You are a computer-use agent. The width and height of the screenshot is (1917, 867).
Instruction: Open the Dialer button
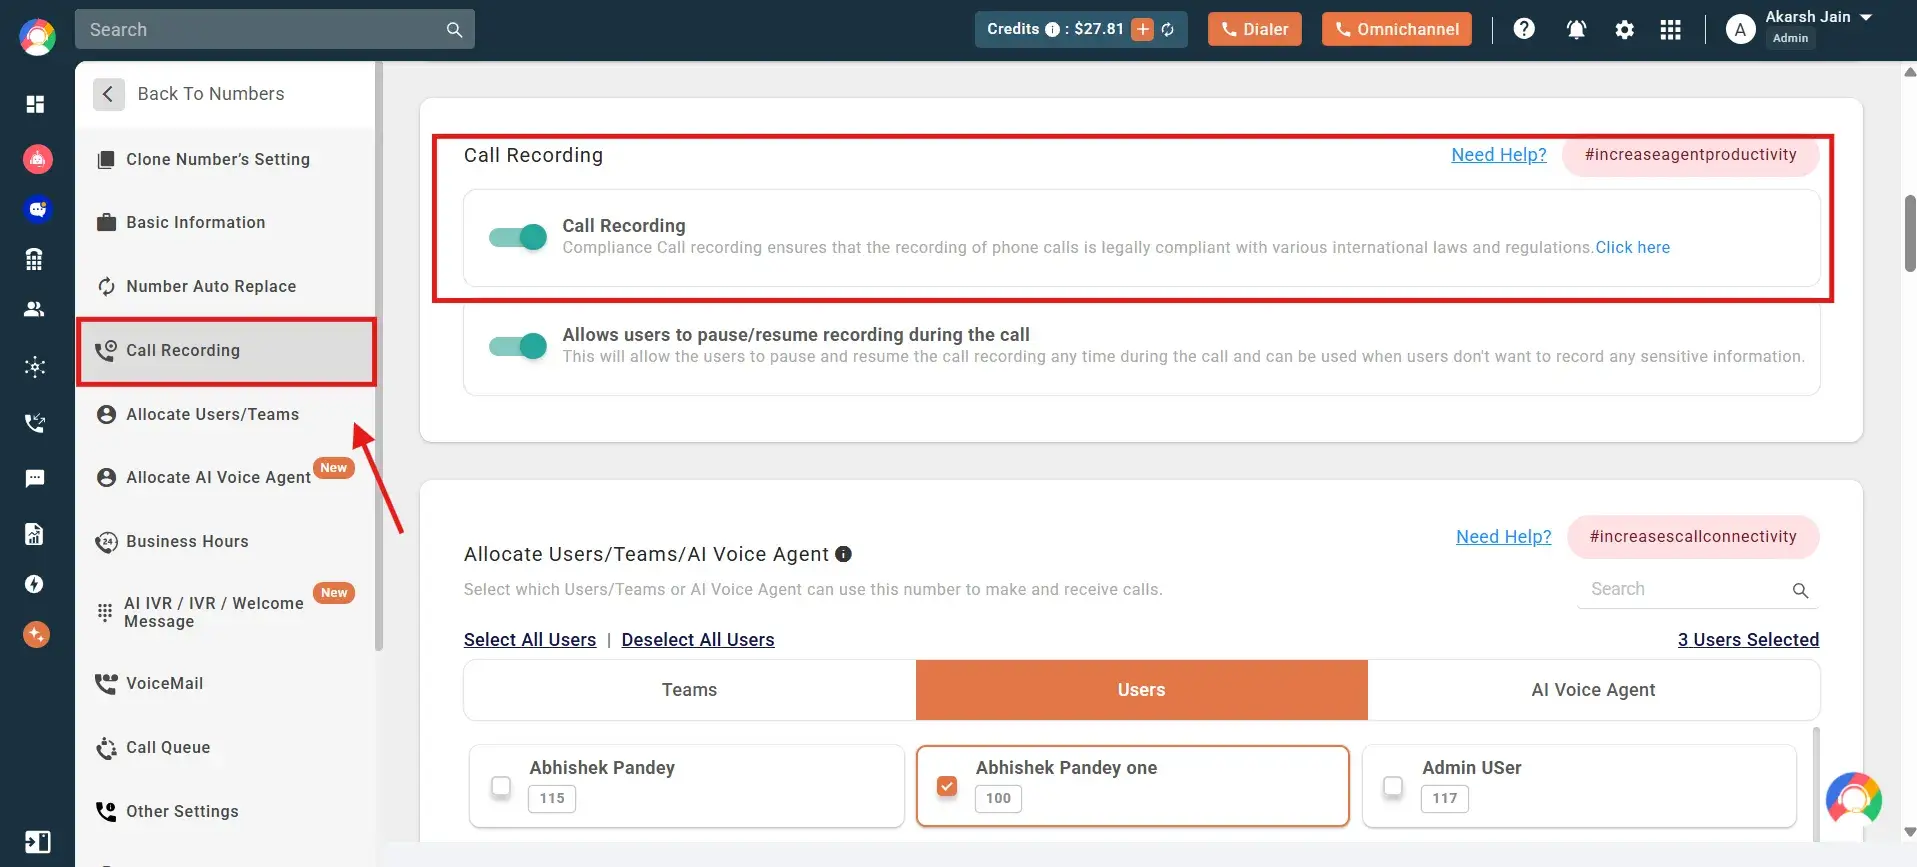tap(1255, 29)
